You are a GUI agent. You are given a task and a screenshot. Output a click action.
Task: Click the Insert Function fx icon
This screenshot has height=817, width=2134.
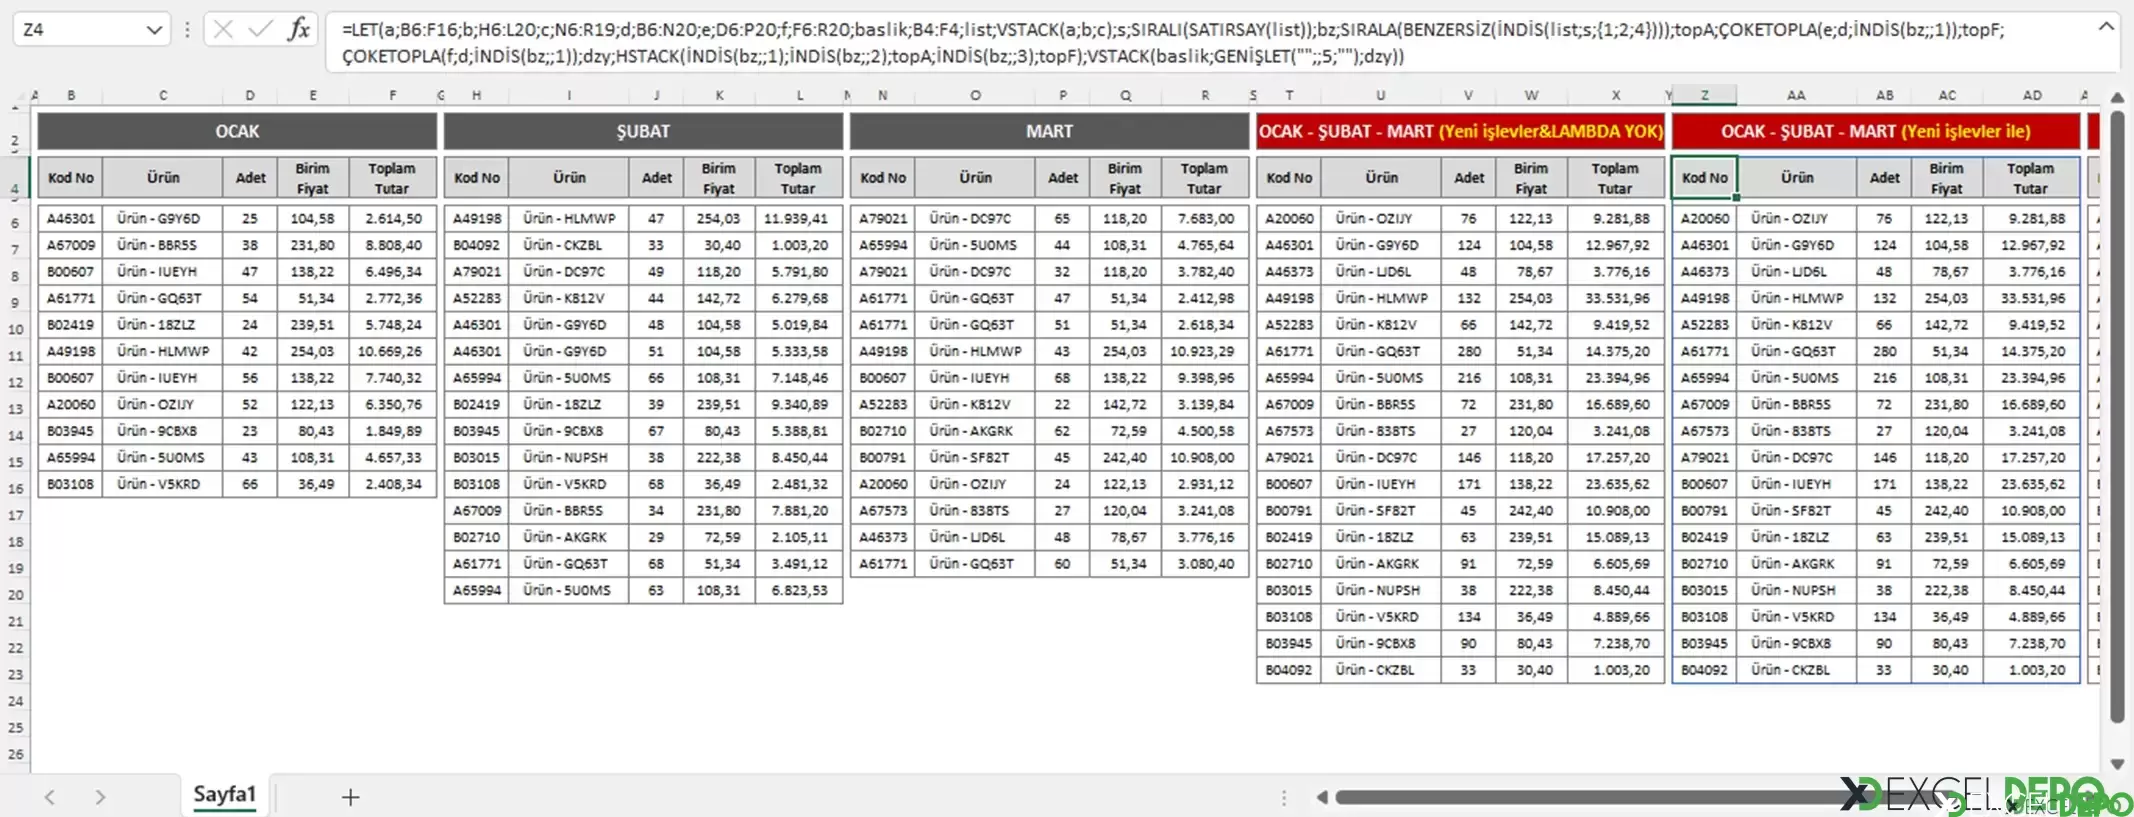click(298, 29)
